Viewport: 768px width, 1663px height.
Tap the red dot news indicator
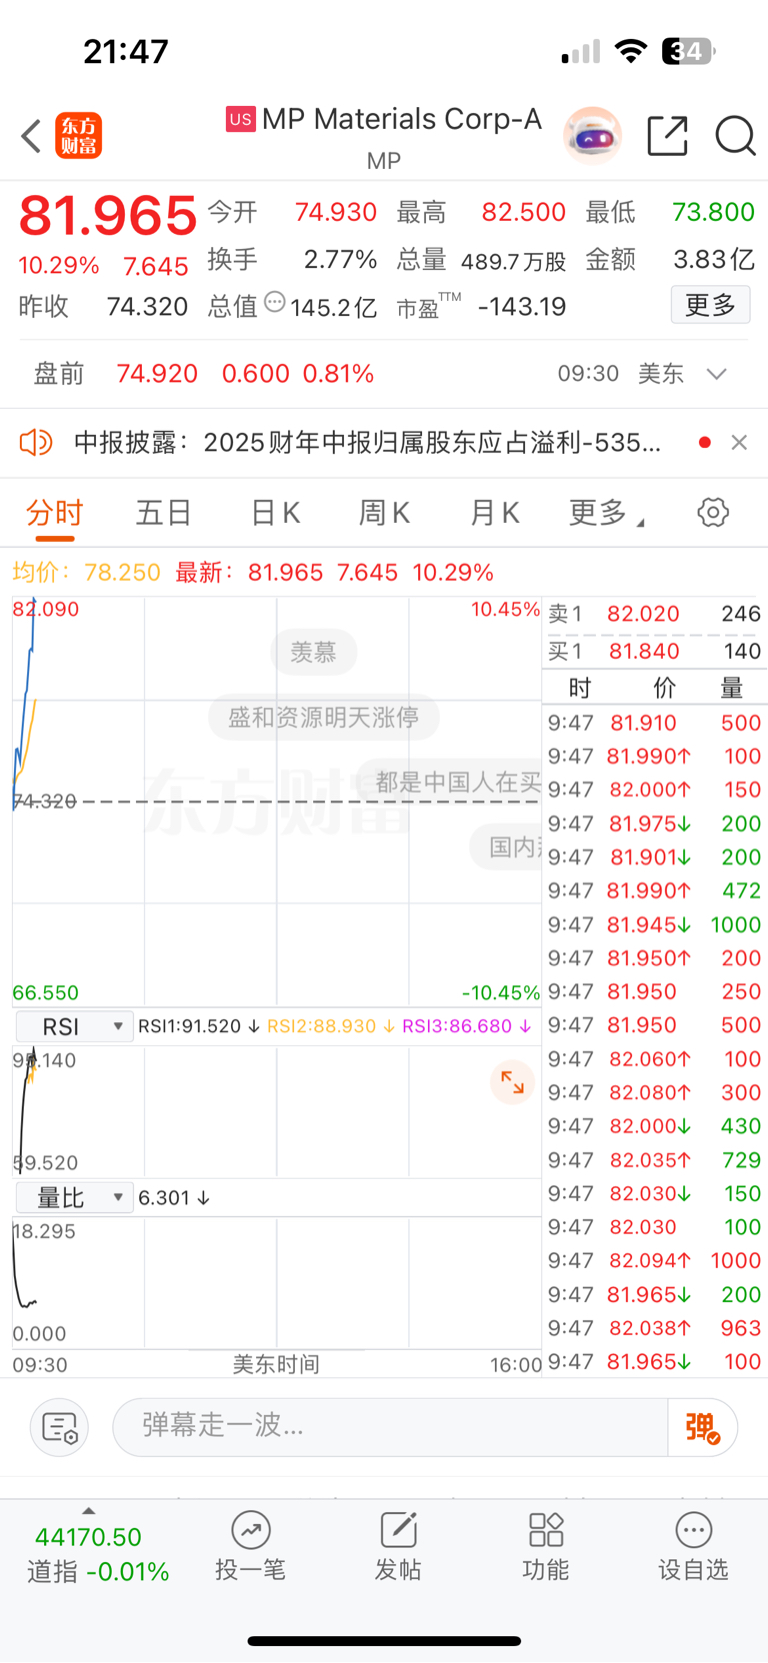click(x=705, y=442)
